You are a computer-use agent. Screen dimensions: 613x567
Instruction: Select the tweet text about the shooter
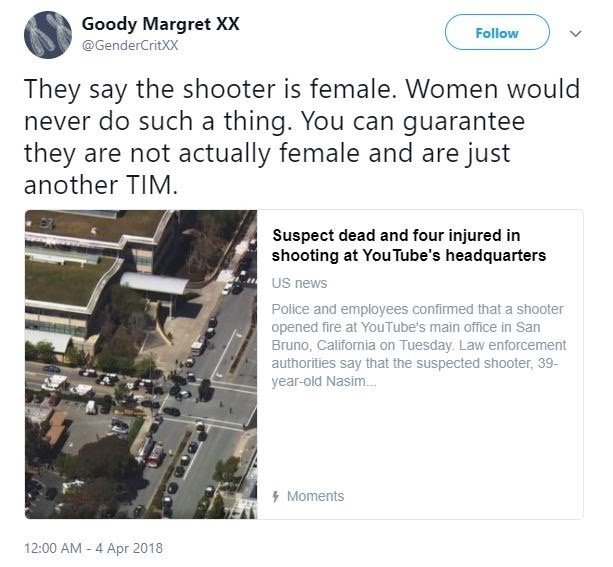pos(301,137)
